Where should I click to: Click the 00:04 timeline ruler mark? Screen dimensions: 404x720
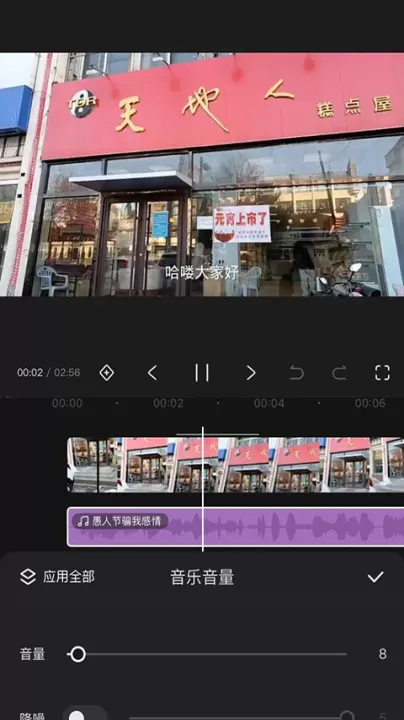click(269, 403)
